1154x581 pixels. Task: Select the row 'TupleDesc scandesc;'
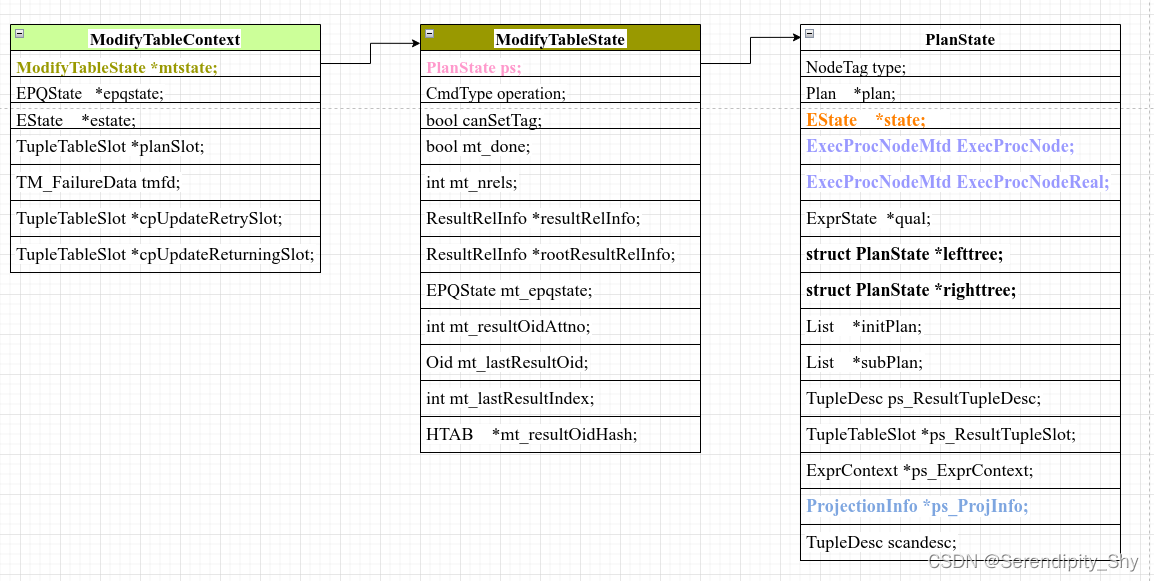[960, 543]
